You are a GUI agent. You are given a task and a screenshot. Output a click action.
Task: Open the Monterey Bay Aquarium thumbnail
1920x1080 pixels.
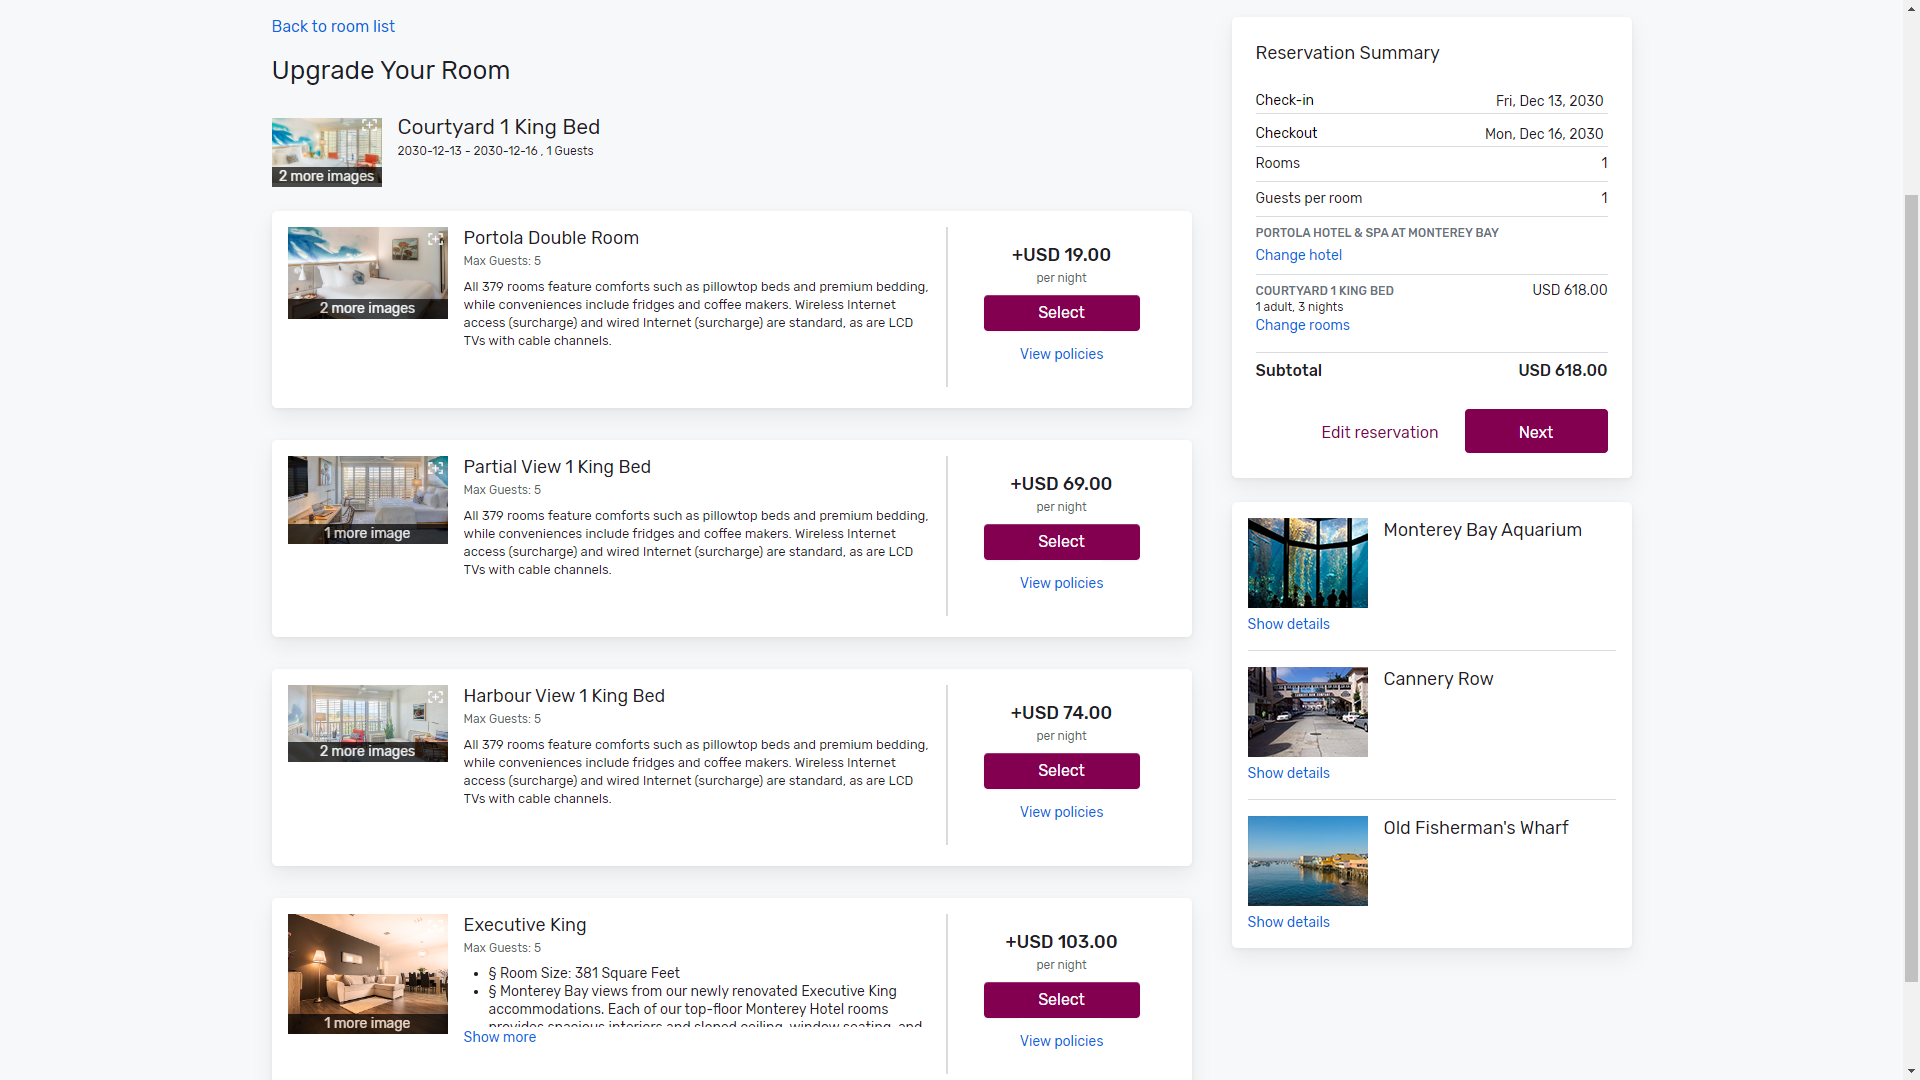(1307, 563)
